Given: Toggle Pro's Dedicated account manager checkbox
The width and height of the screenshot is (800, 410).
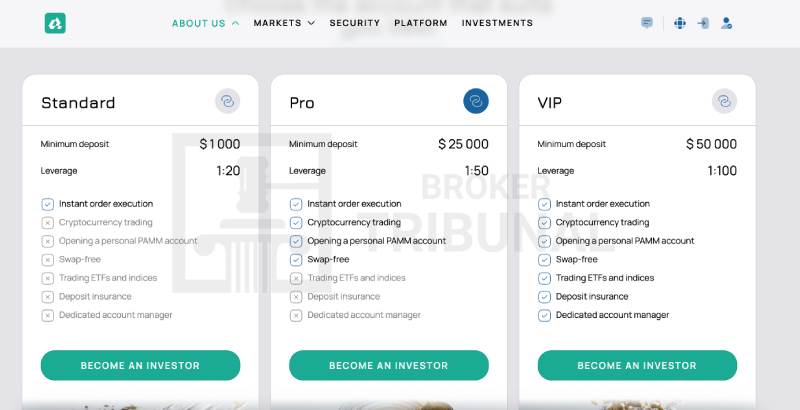Looking at the screenshot, I should pyautogui.click(x=296, y=315).
